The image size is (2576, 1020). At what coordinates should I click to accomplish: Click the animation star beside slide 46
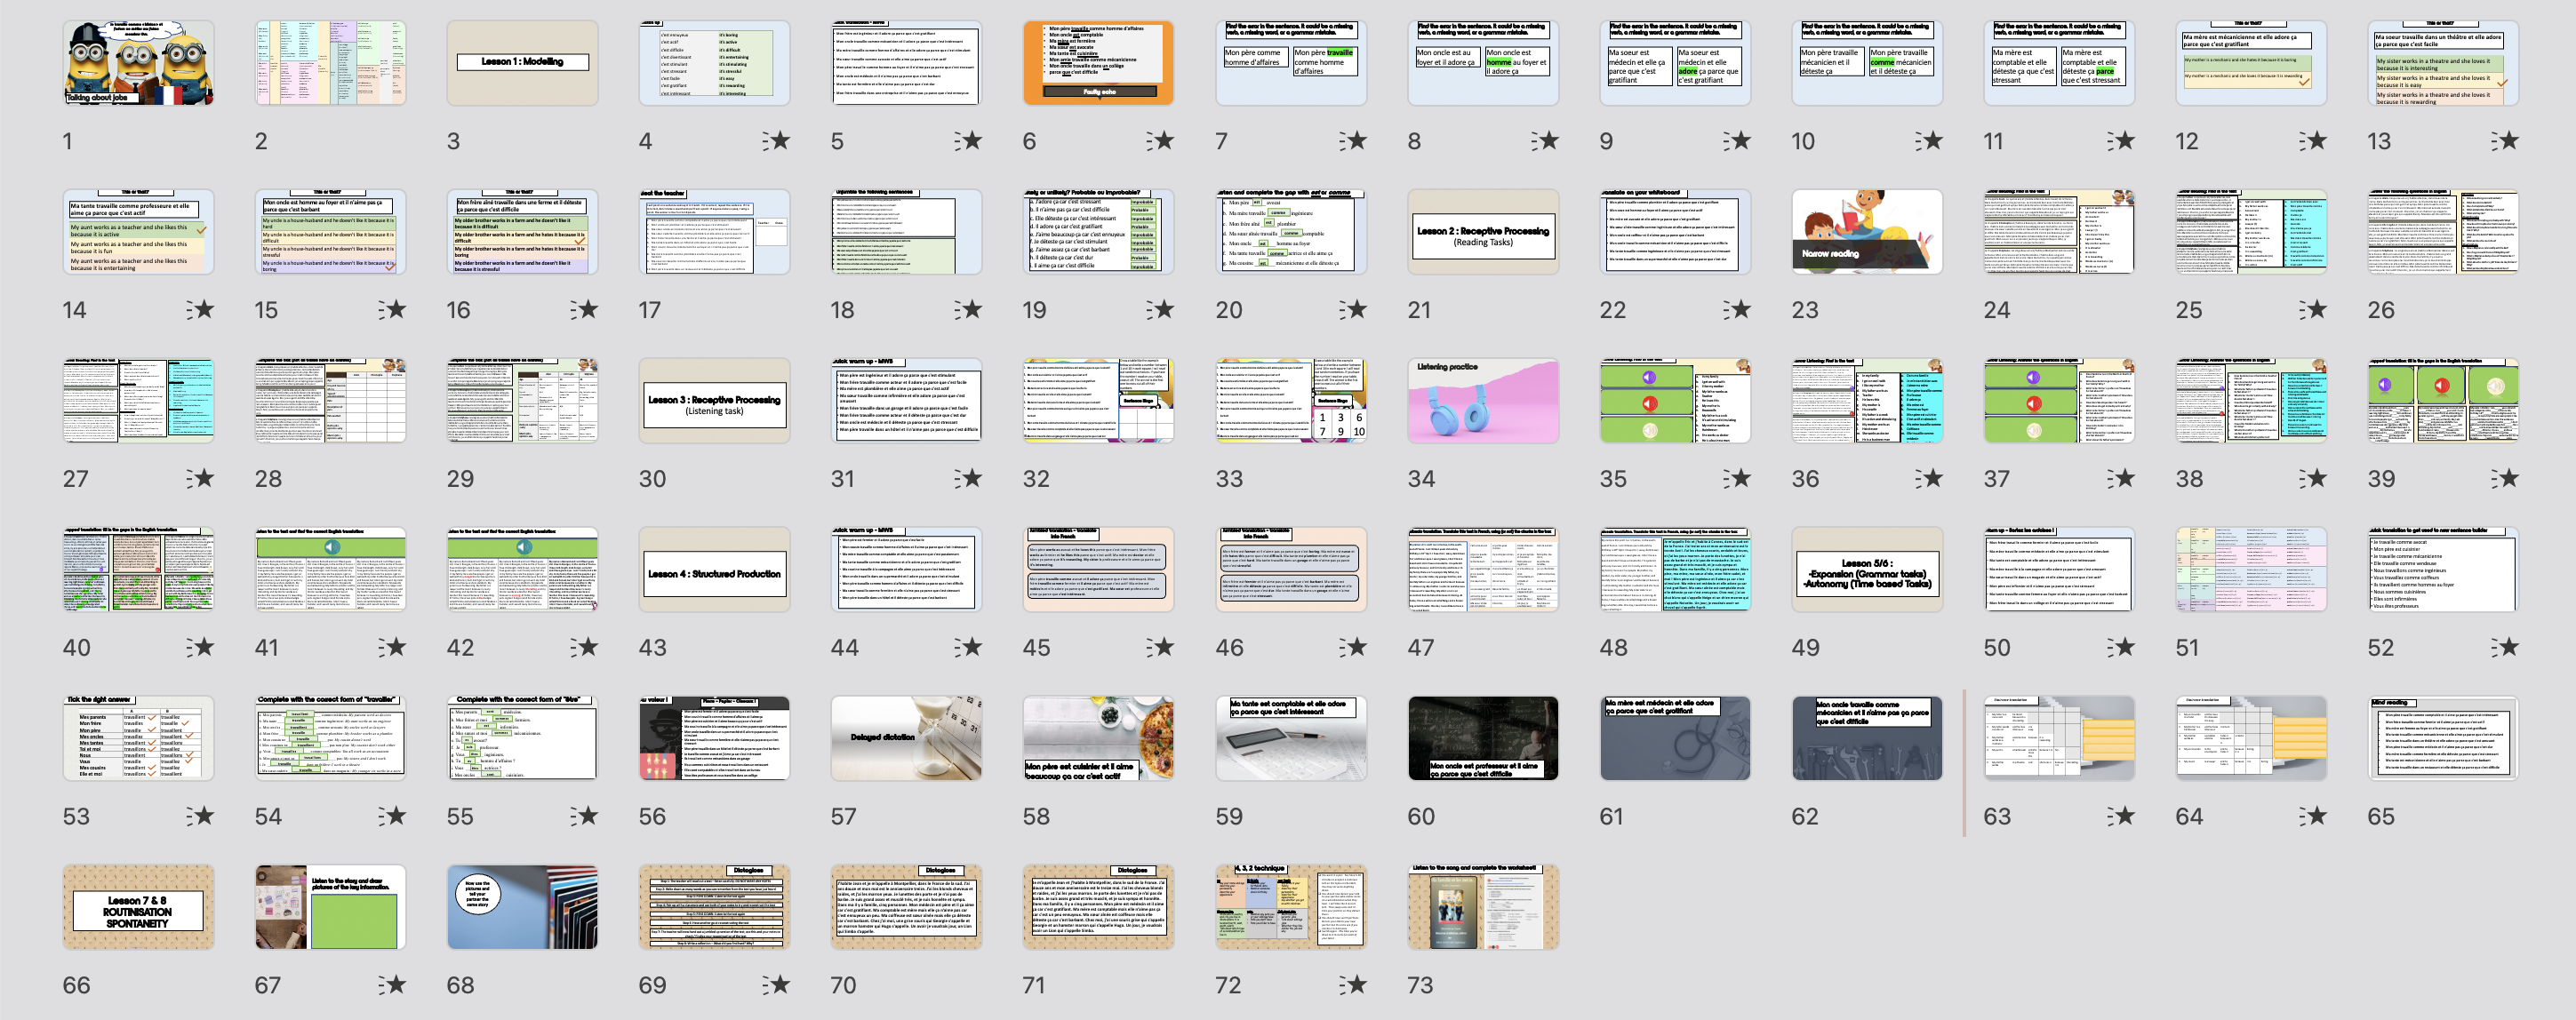click(x=1352, y=648)
